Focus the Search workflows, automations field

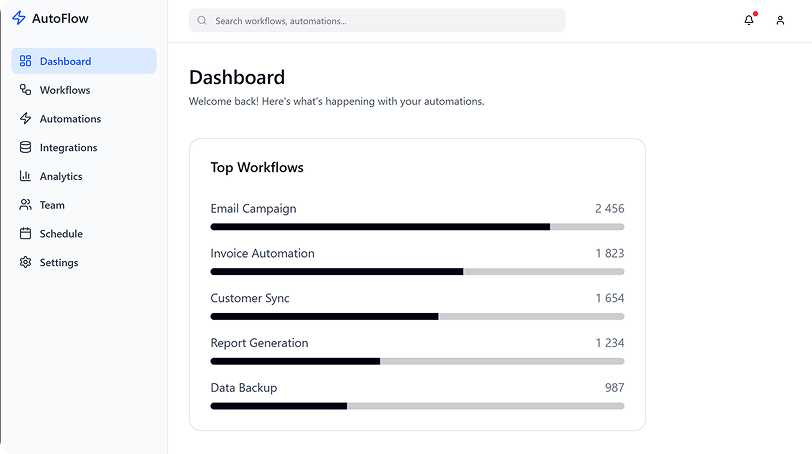377,21
